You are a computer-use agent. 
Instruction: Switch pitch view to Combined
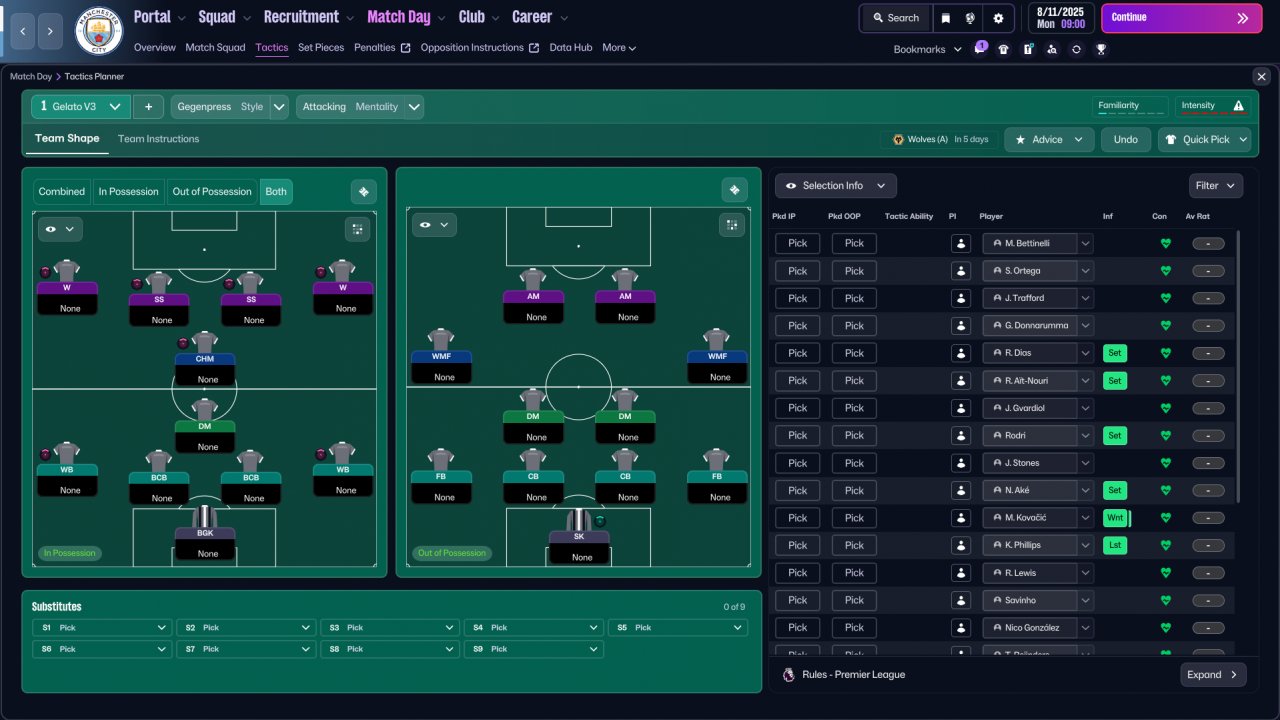pyautogui.click(x=62, y=192)
